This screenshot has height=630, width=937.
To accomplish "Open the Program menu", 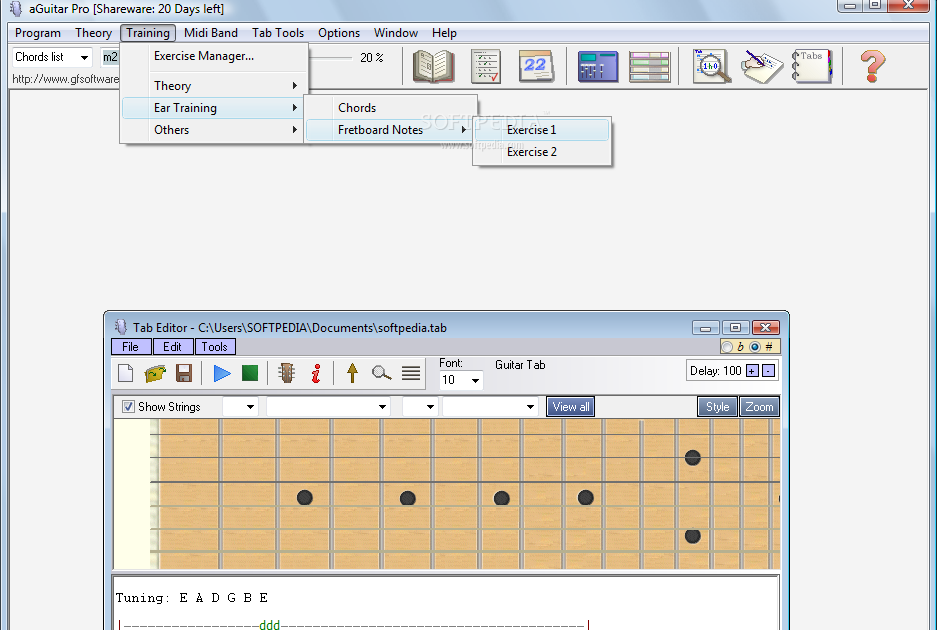I will coord(38,33).
